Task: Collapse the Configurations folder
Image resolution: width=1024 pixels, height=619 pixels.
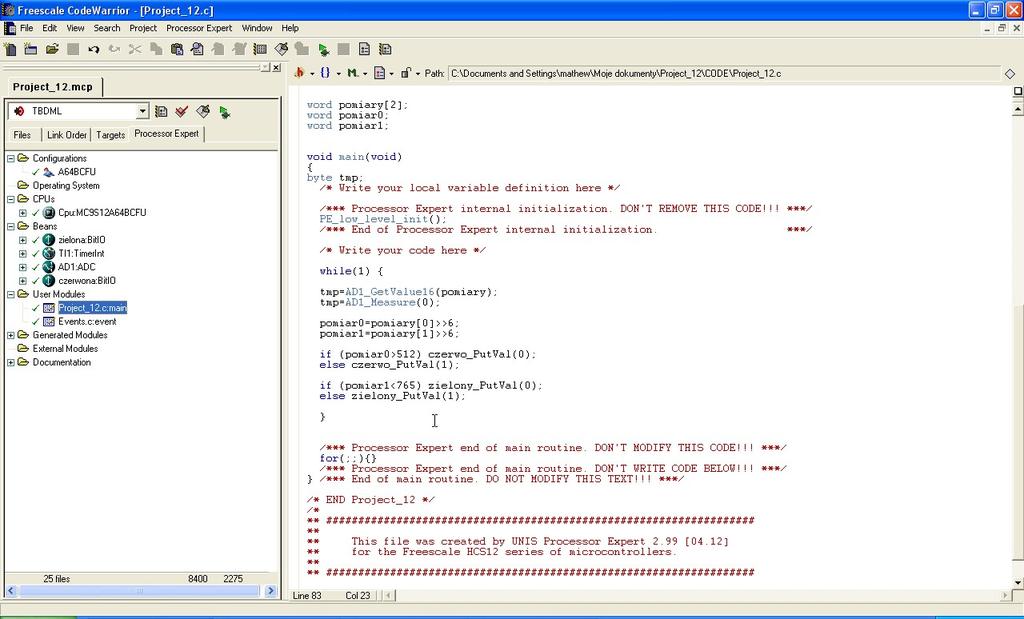Action: (x=10, y=158)
